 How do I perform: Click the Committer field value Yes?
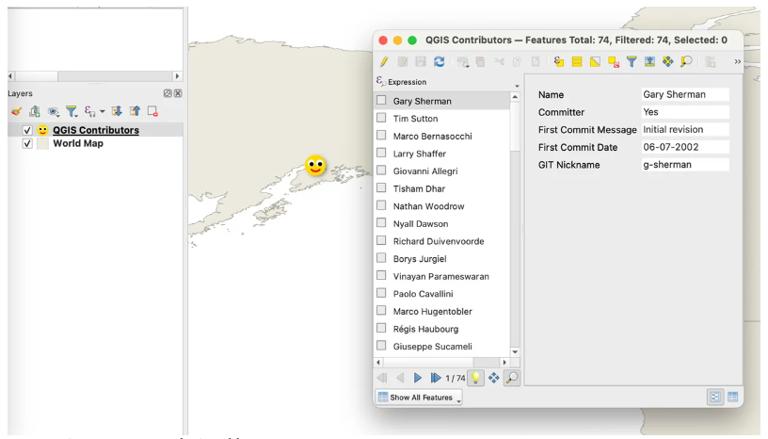click(685, 112)
